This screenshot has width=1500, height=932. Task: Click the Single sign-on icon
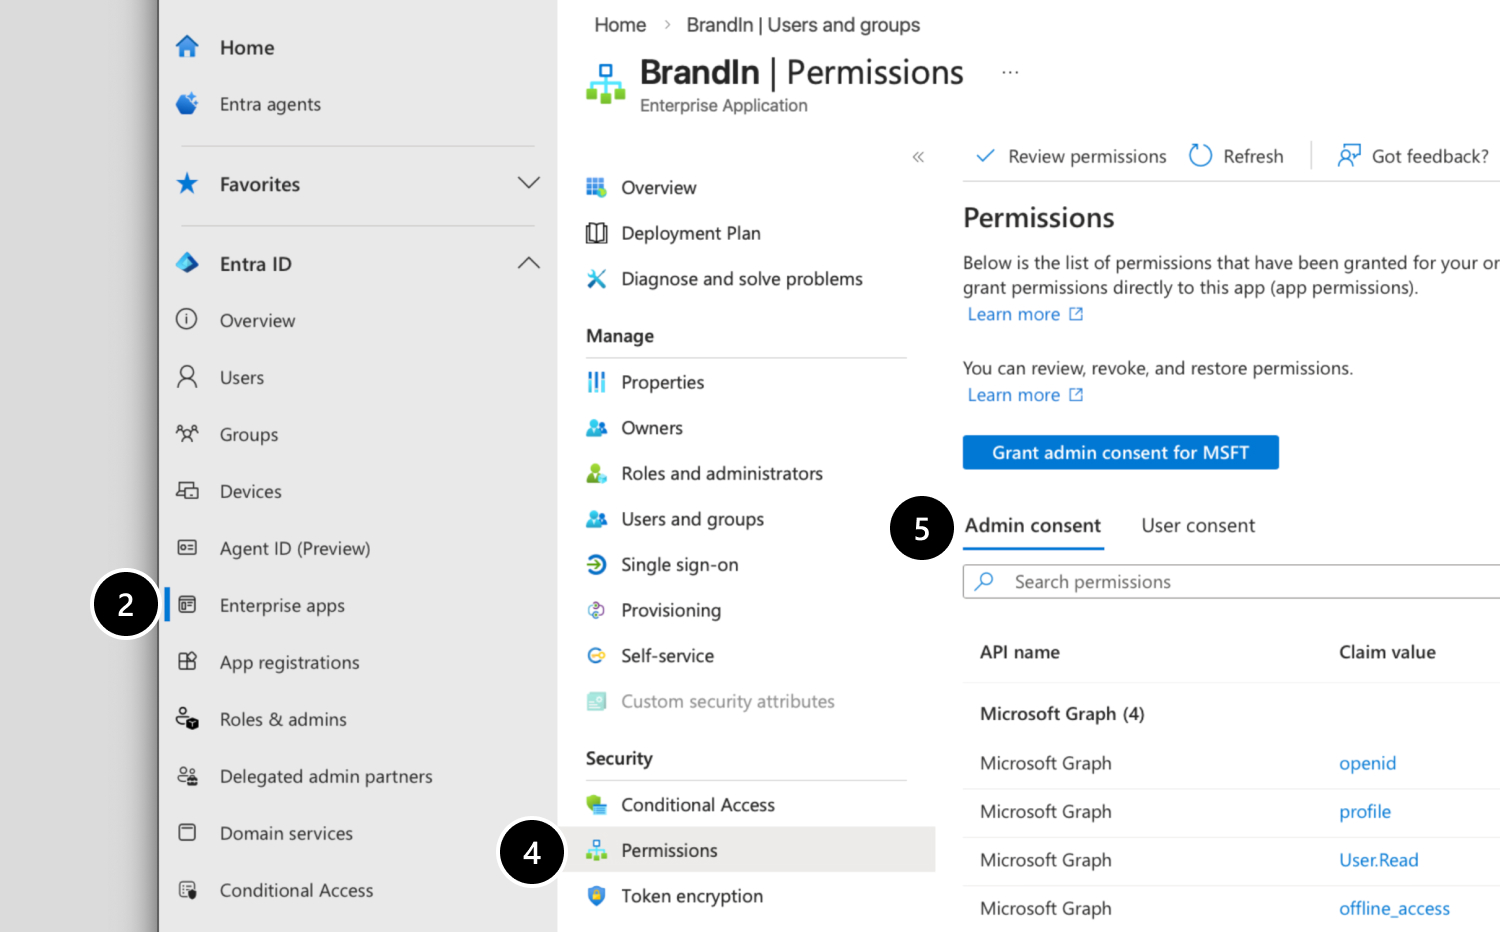coord(596,565)
